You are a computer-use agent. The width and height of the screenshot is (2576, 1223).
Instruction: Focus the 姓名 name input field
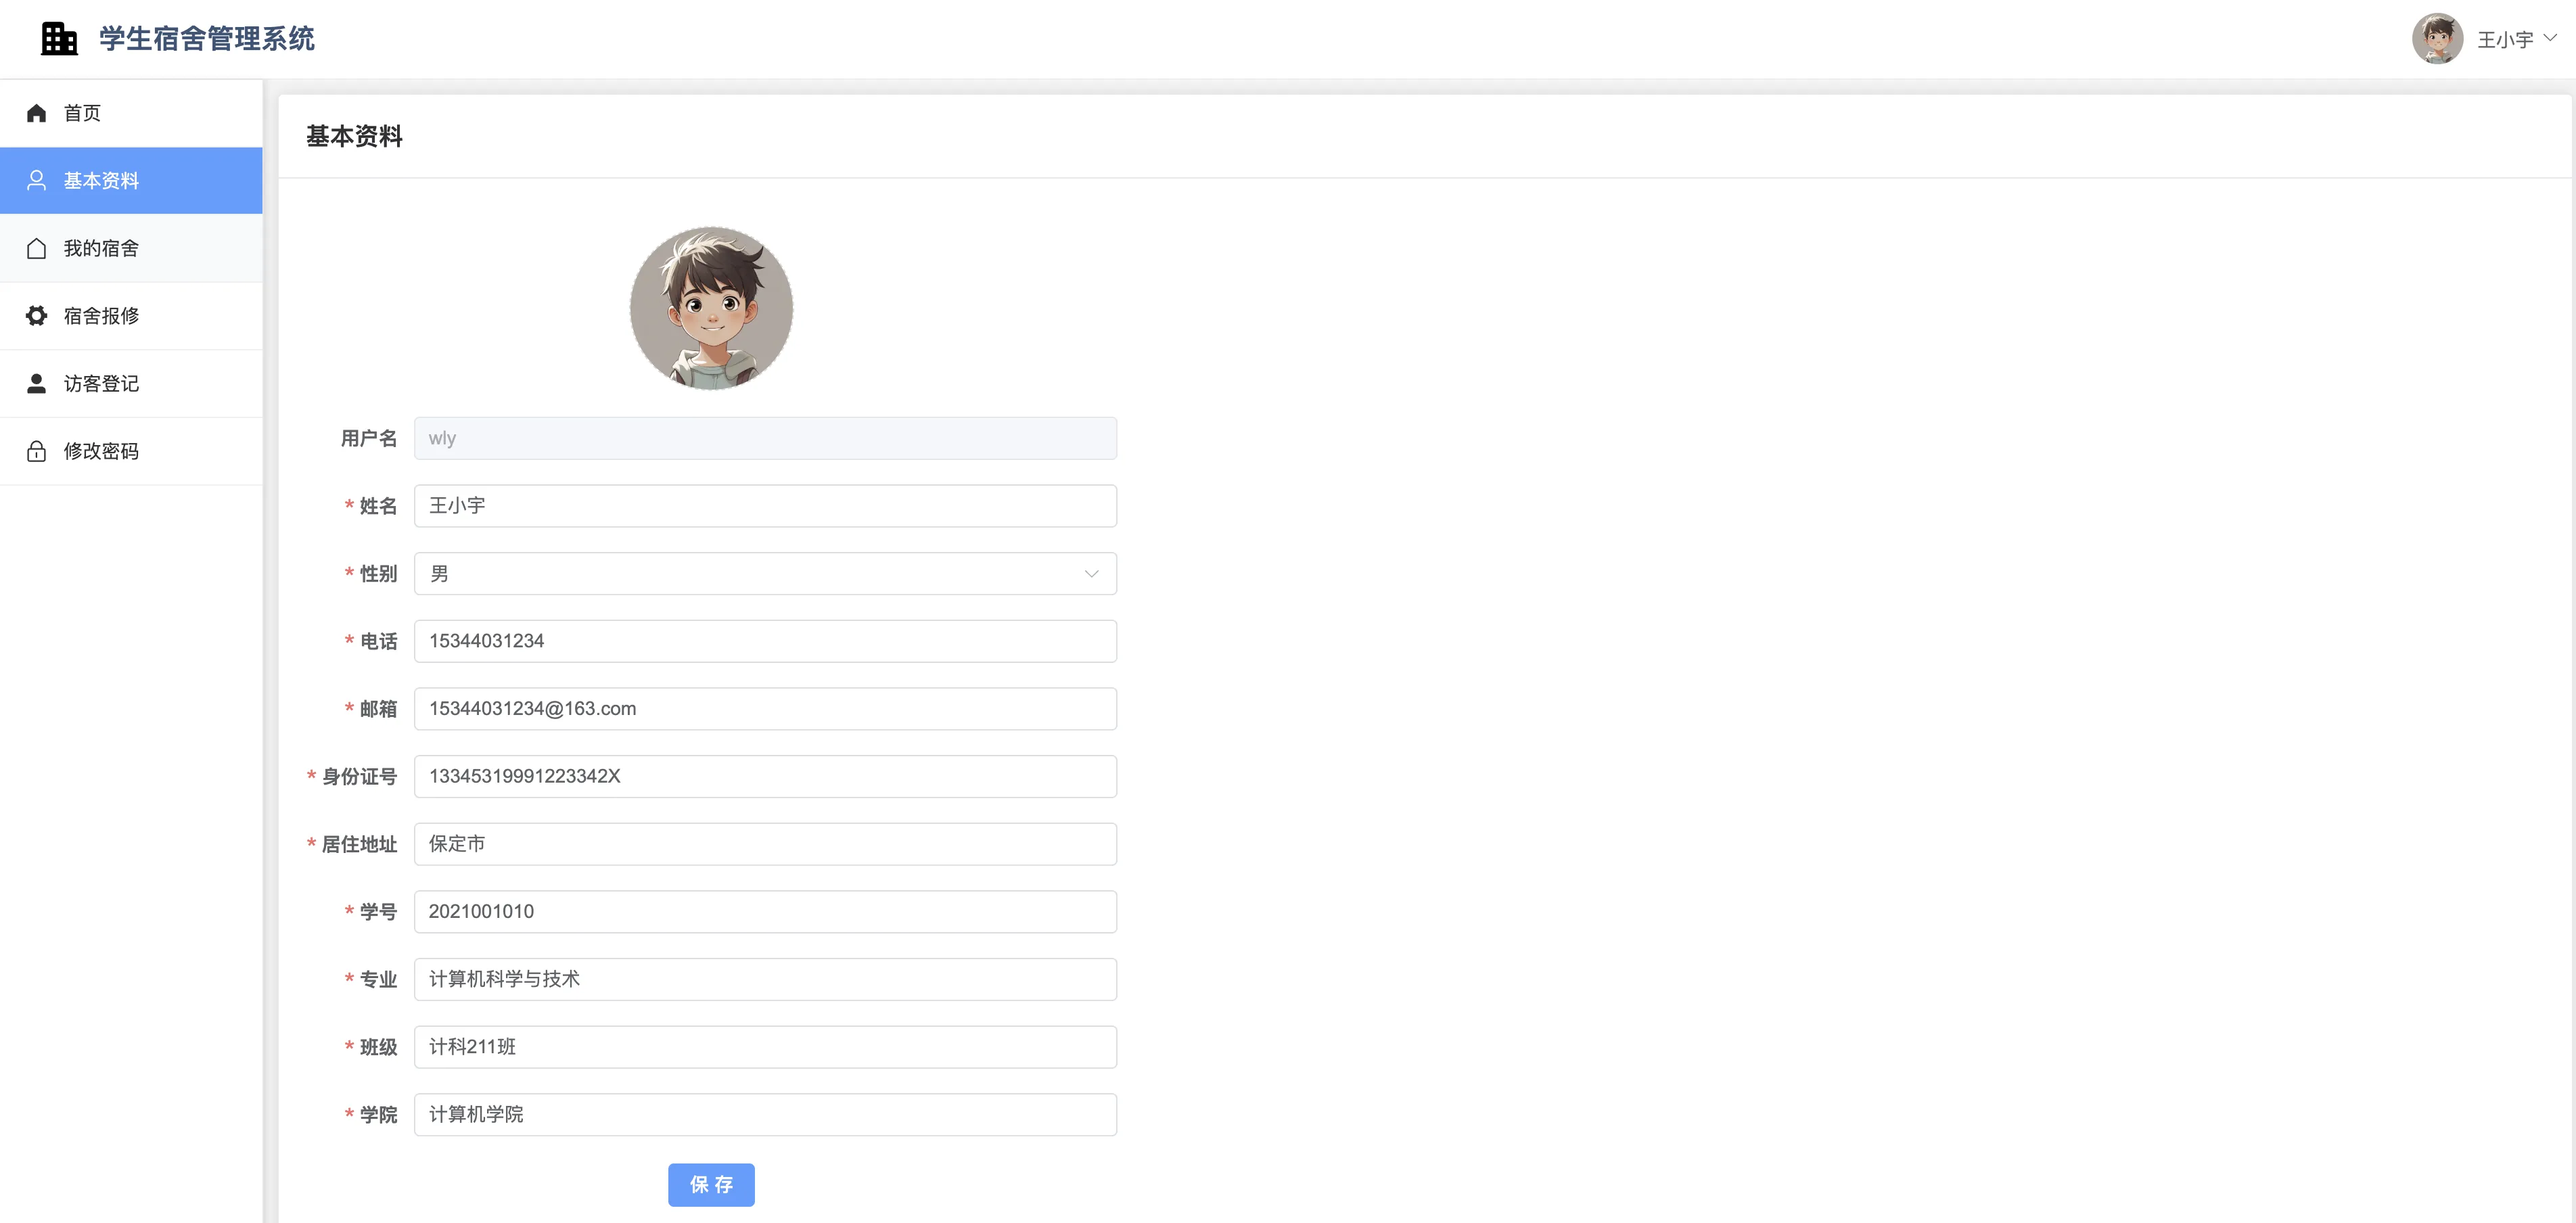765,506
